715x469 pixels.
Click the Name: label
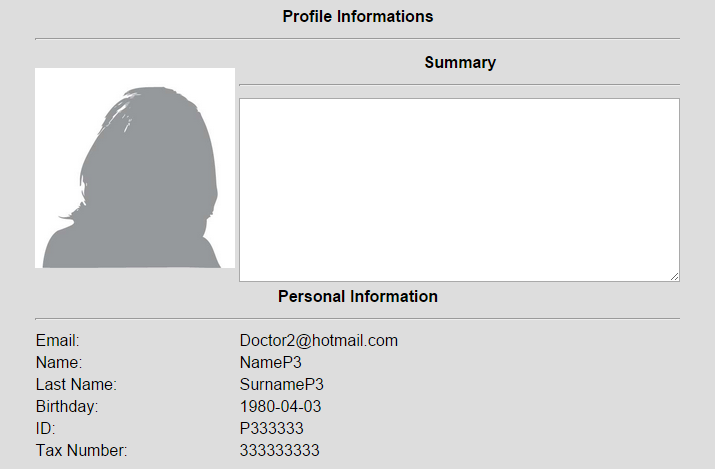point(59,362)
